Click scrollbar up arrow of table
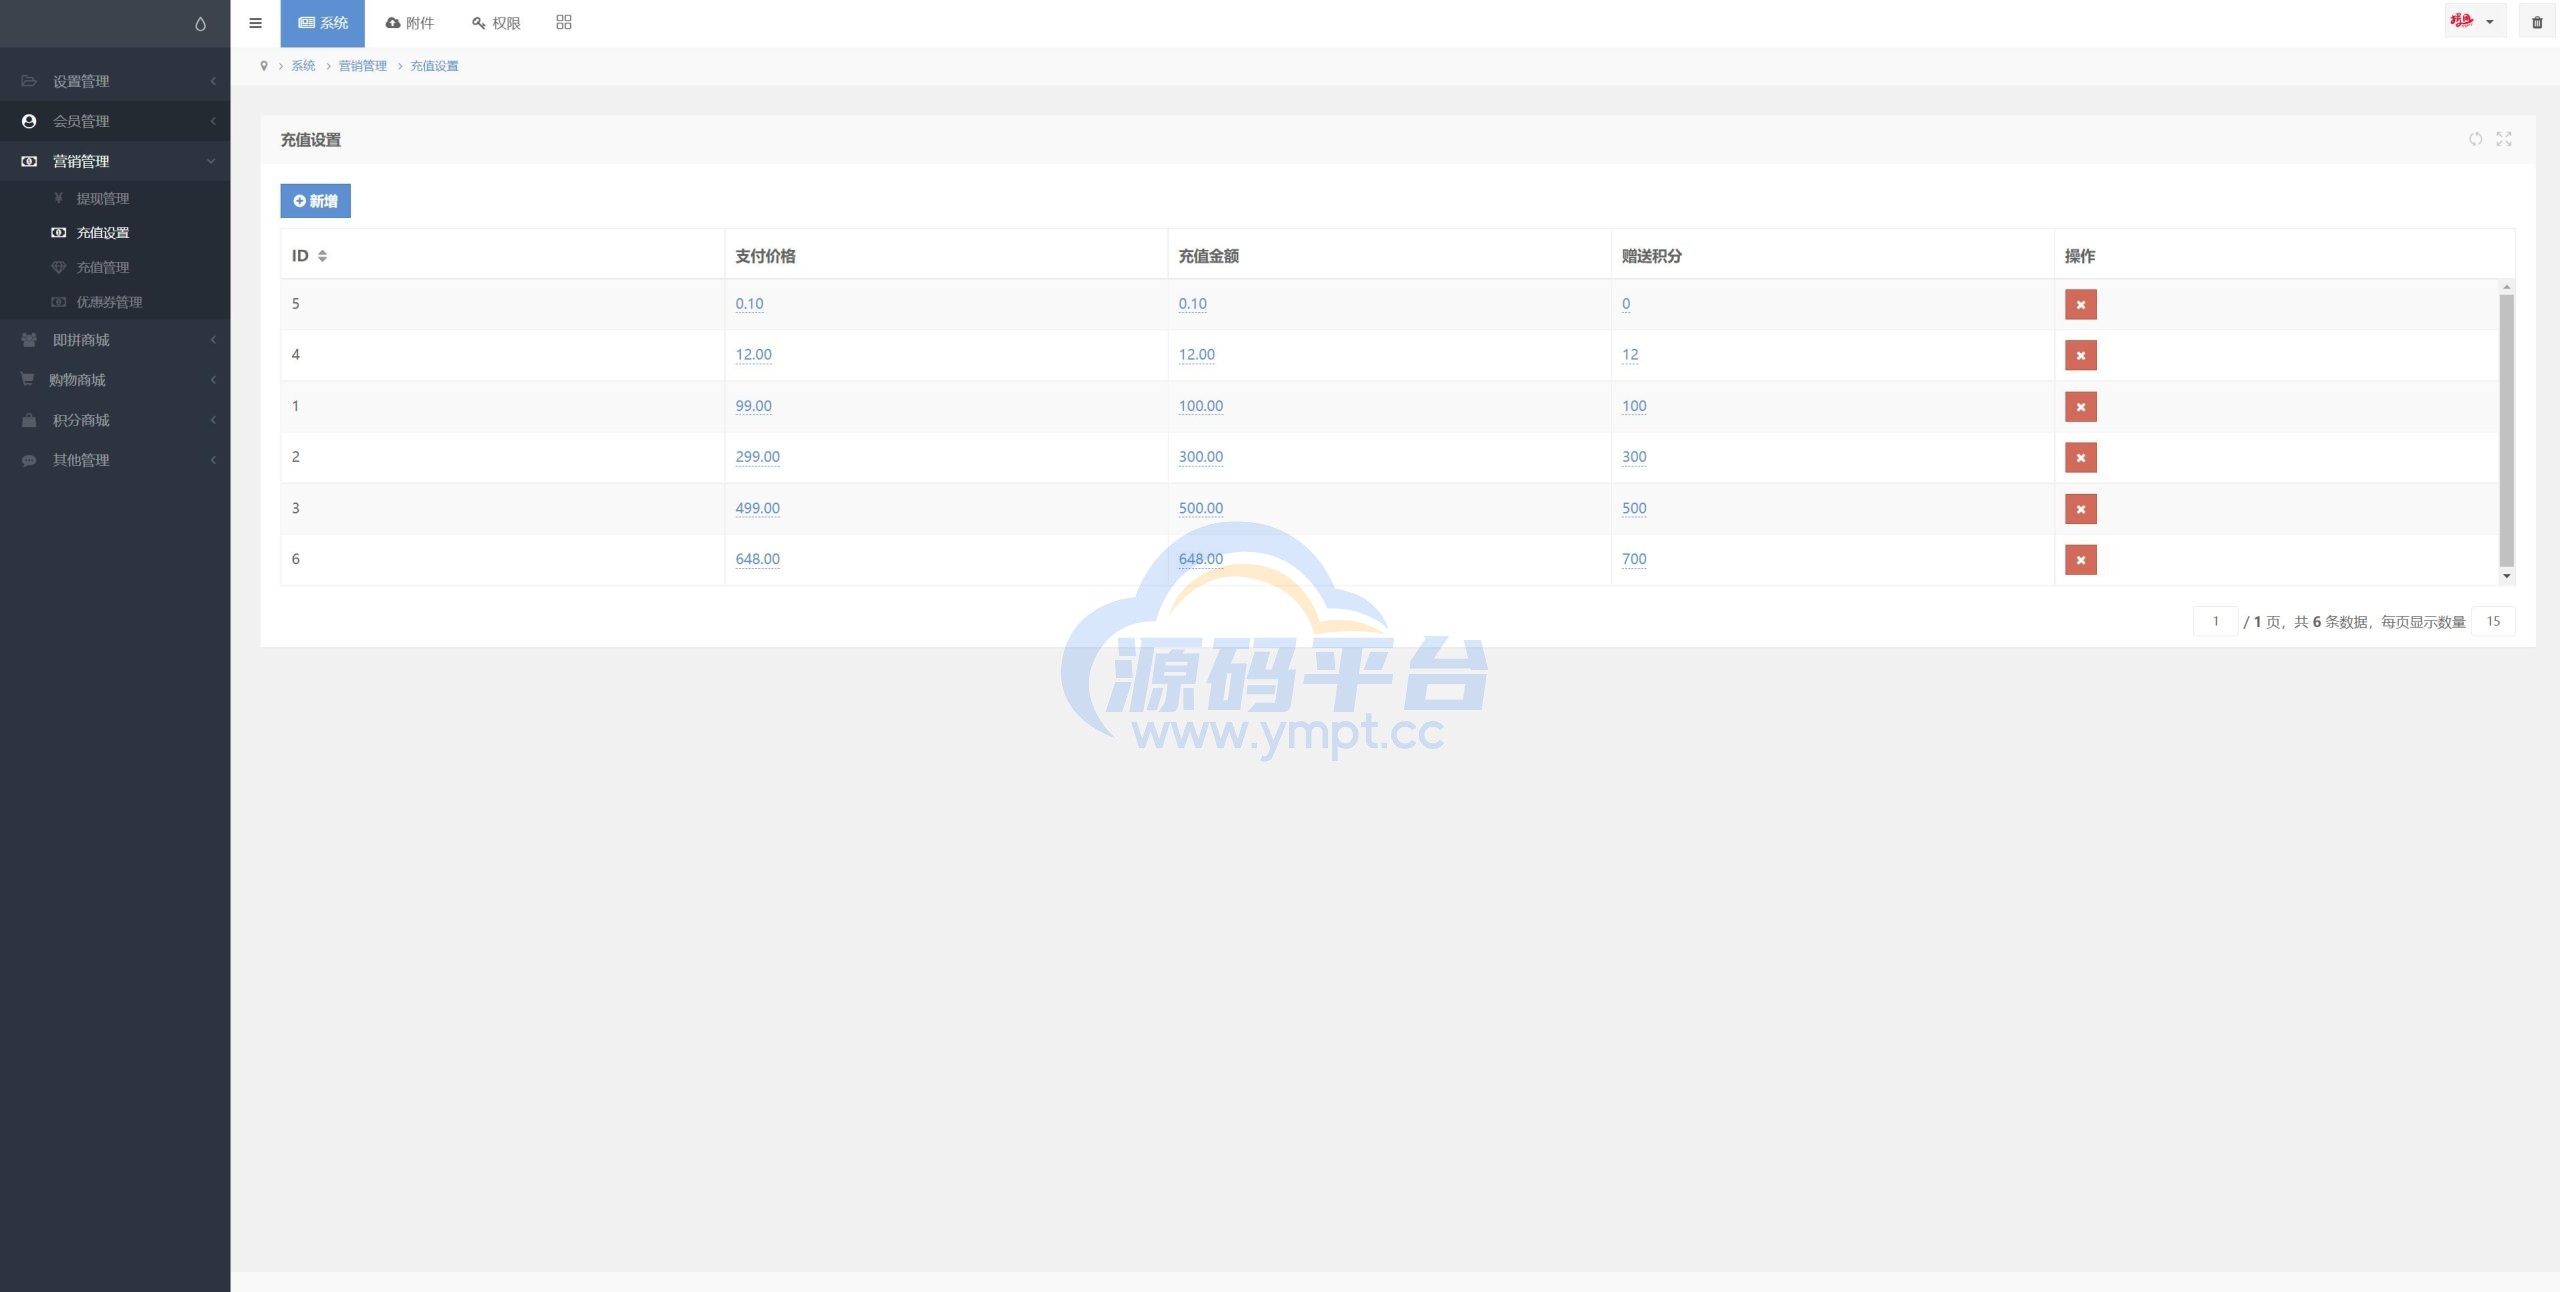The width and height of the screenshot is (2560, 1292). pos(2506,287)
